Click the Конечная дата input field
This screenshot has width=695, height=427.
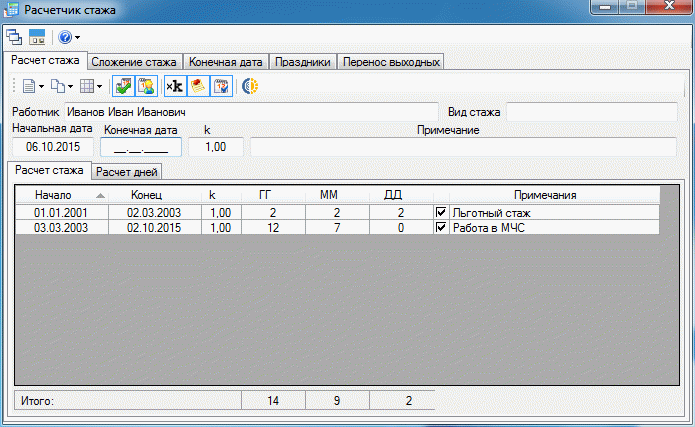click(x=141, y=148)
